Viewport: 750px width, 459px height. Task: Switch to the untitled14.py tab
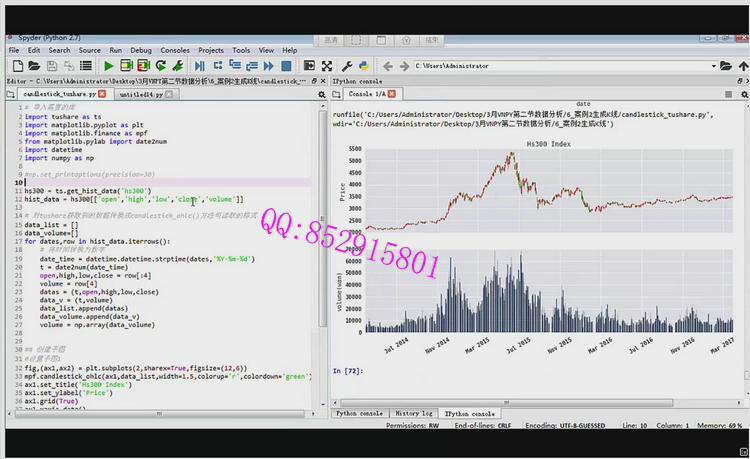click(x=141, y=93)
